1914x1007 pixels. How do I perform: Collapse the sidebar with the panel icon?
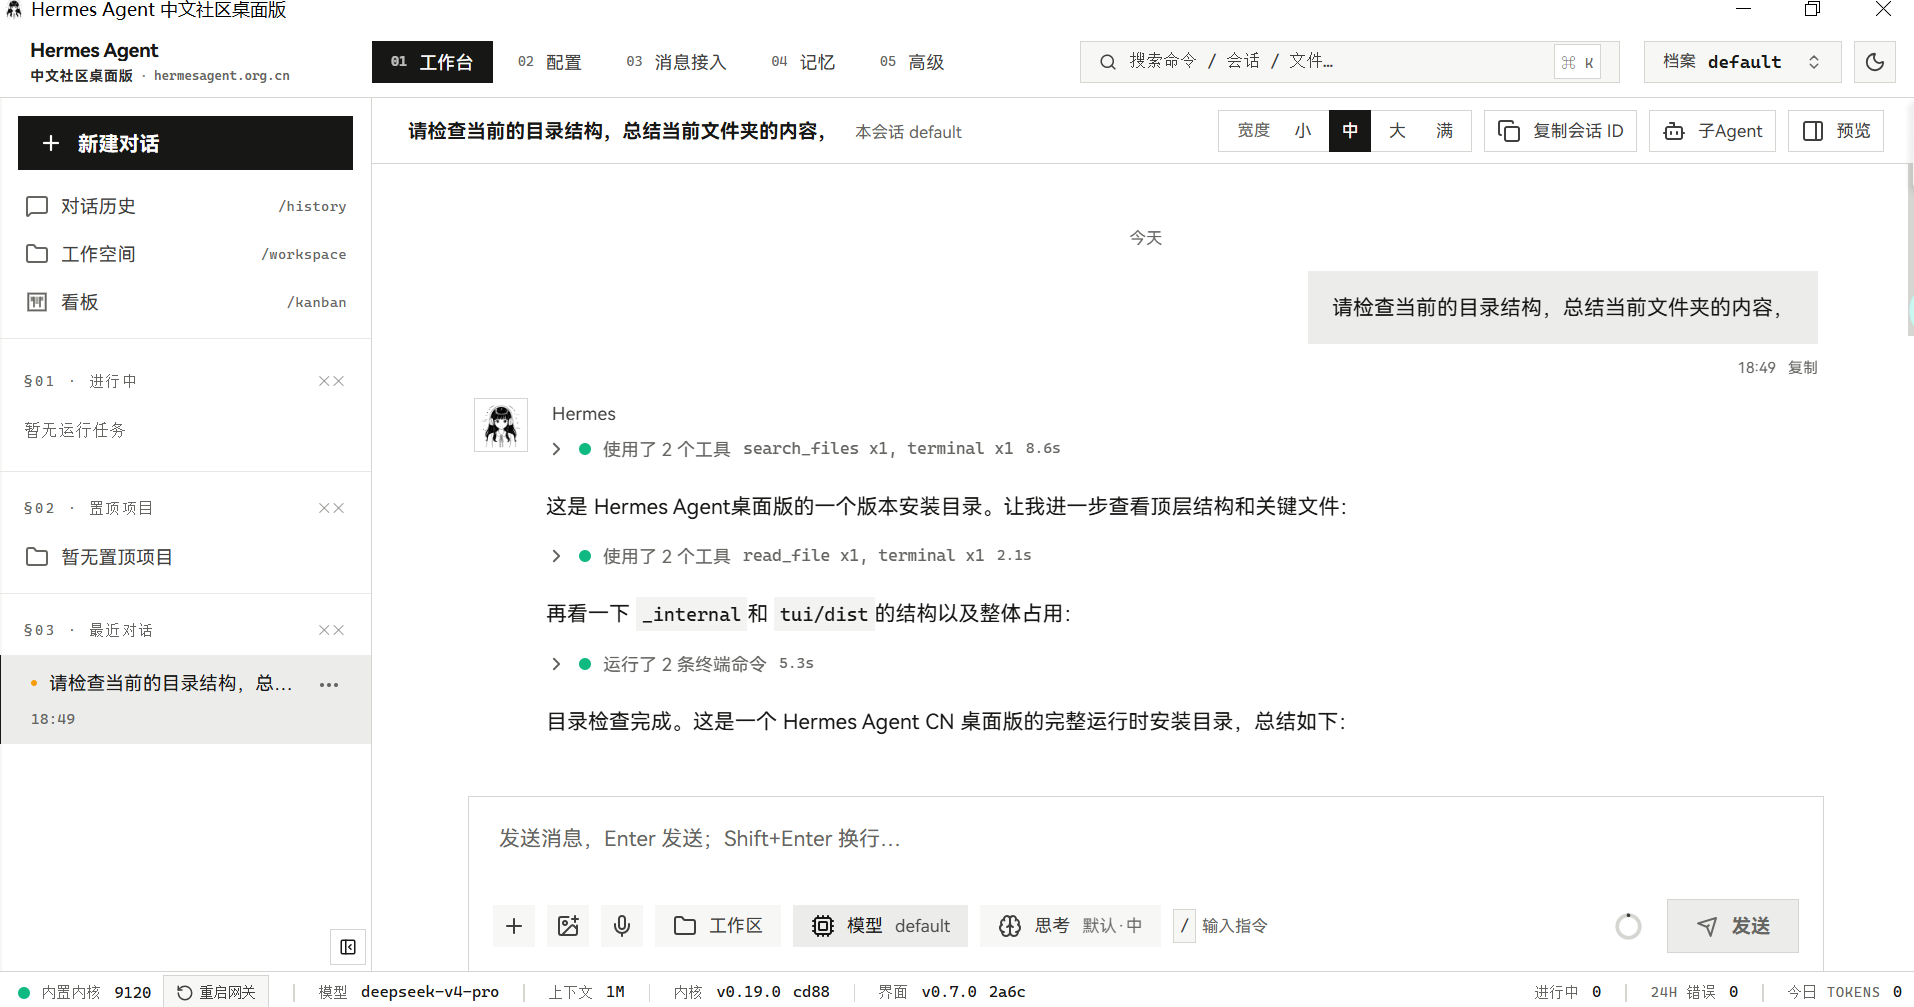(348, 947)
